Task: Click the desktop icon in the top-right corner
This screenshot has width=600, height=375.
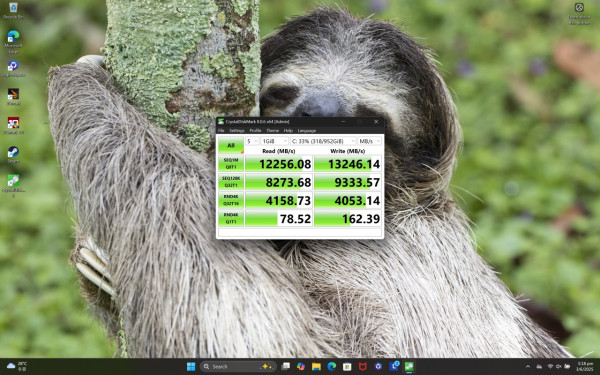Action: 579,13
